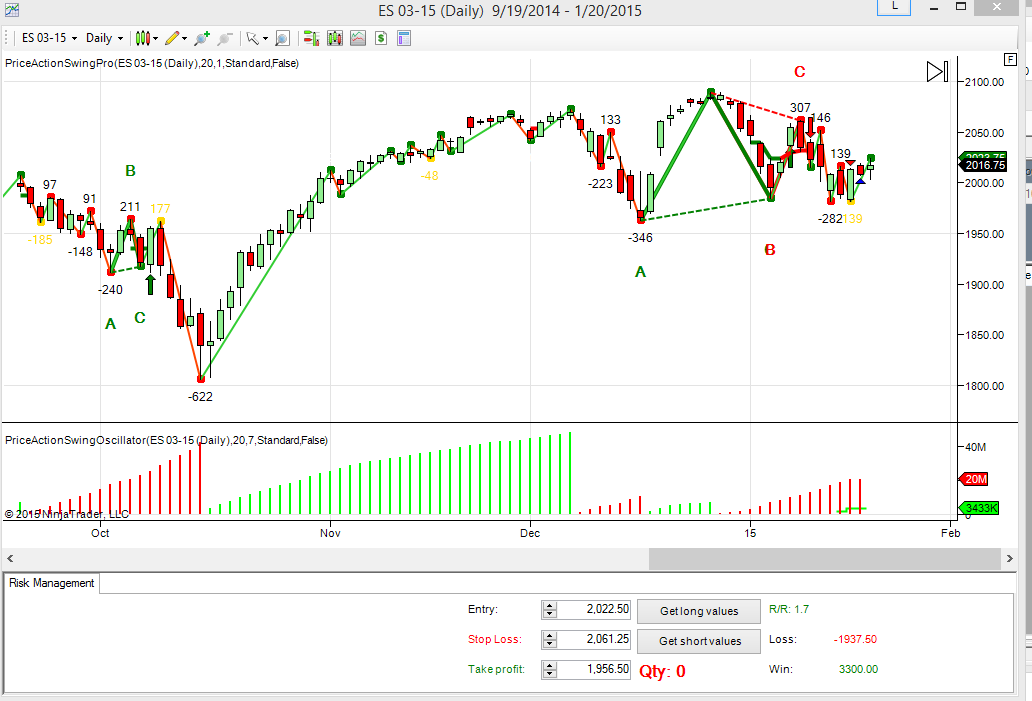Decrease Take profit with down stepper
The width and height of the screenshot is (1032, 701).
550,674
